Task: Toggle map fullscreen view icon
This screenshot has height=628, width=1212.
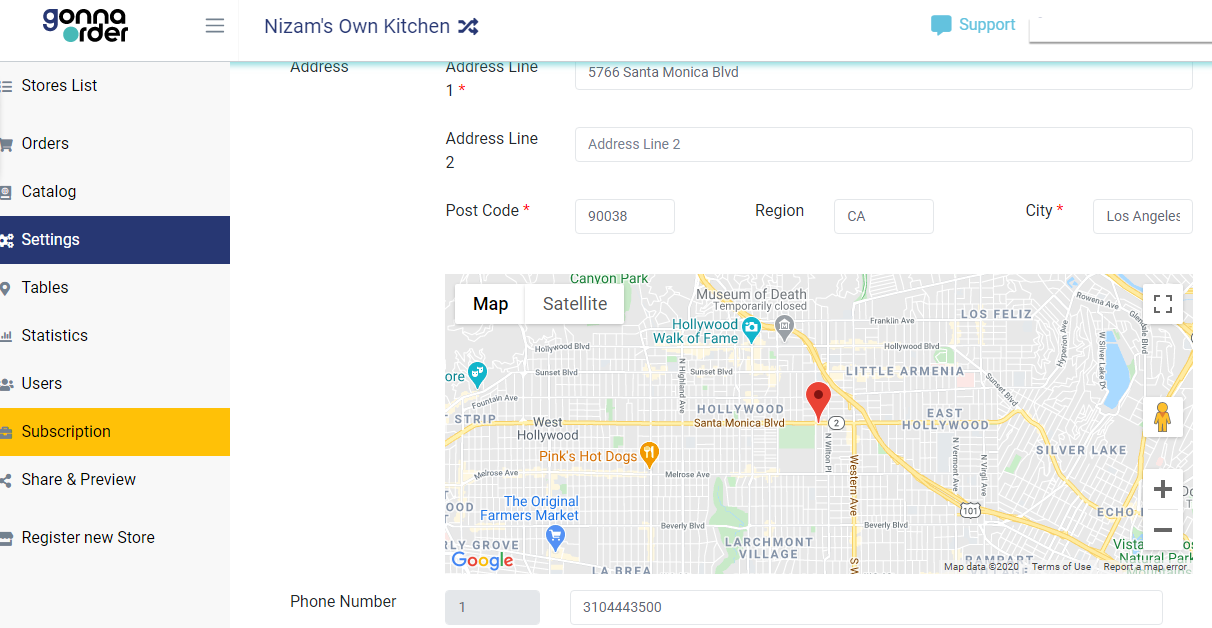Action: [1163, 304]
